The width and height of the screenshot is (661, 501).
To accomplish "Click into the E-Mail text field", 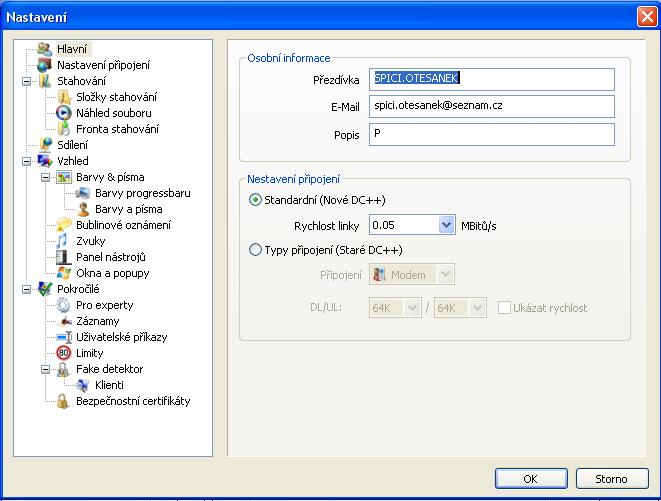I will click(x=490, y=105).
